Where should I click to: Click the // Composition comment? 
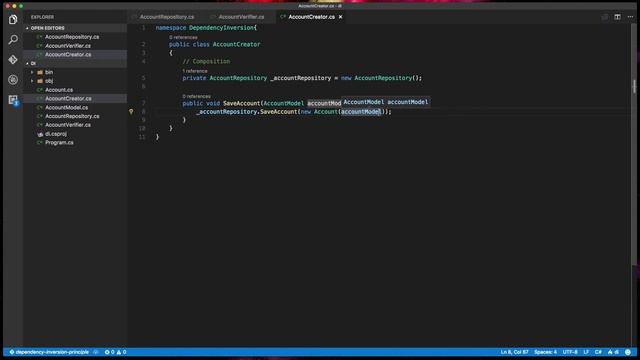tap(206, 61)
